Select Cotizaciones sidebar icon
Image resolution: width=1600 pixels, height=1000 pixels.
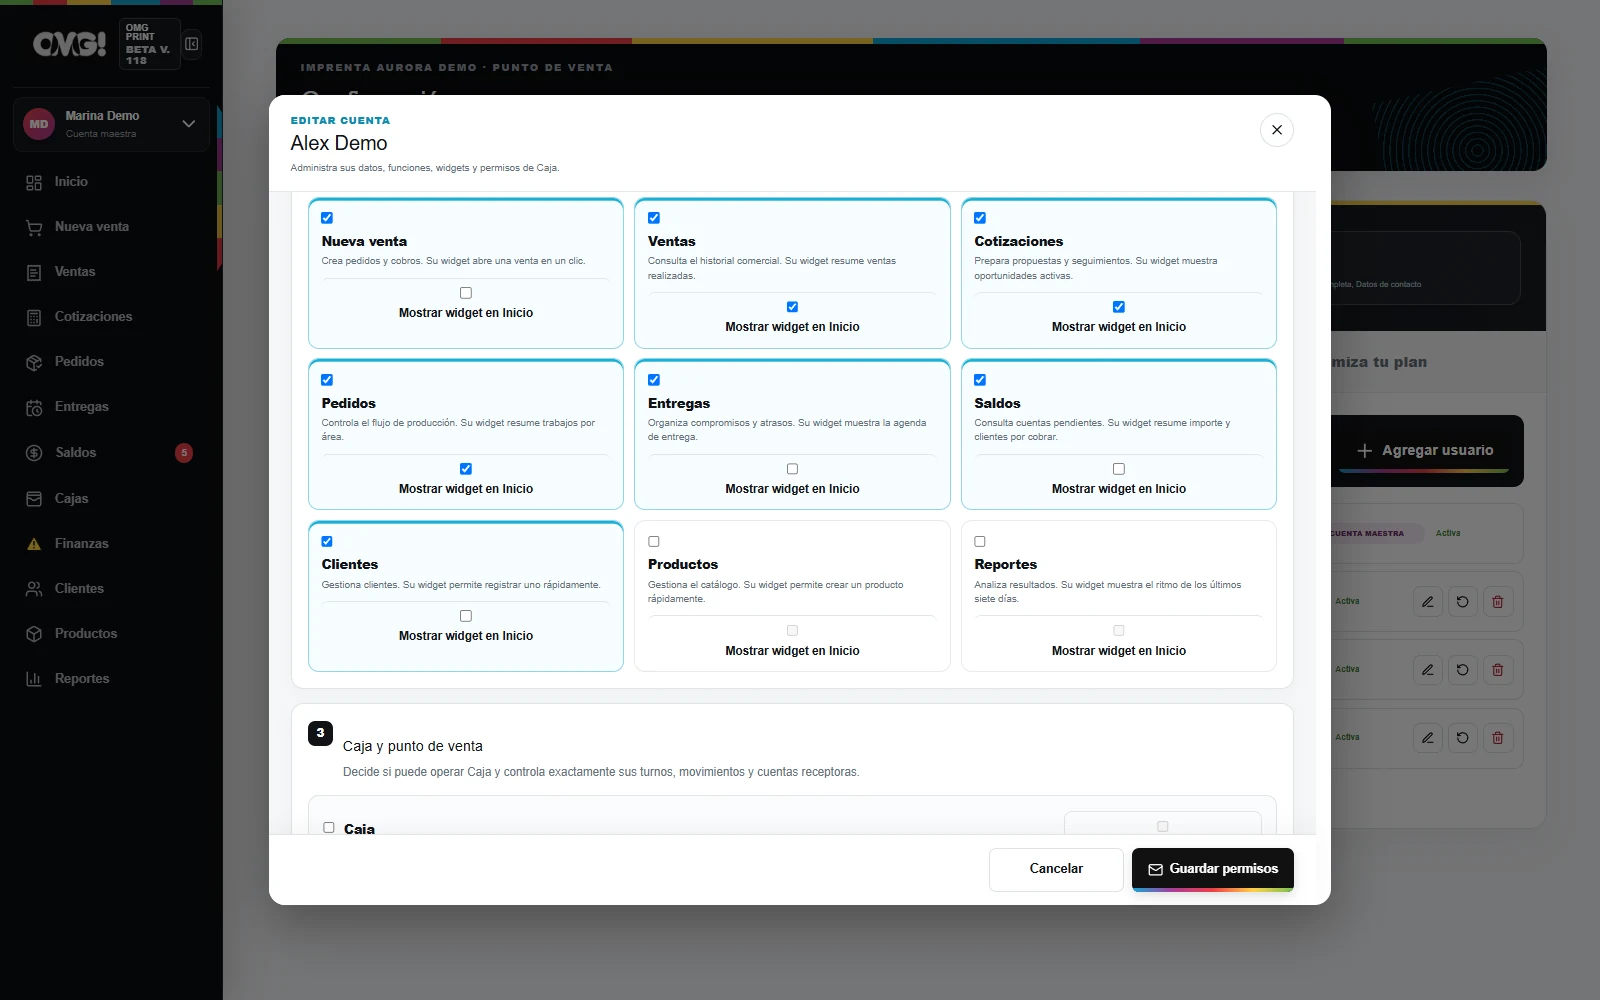tap(34, 317)
